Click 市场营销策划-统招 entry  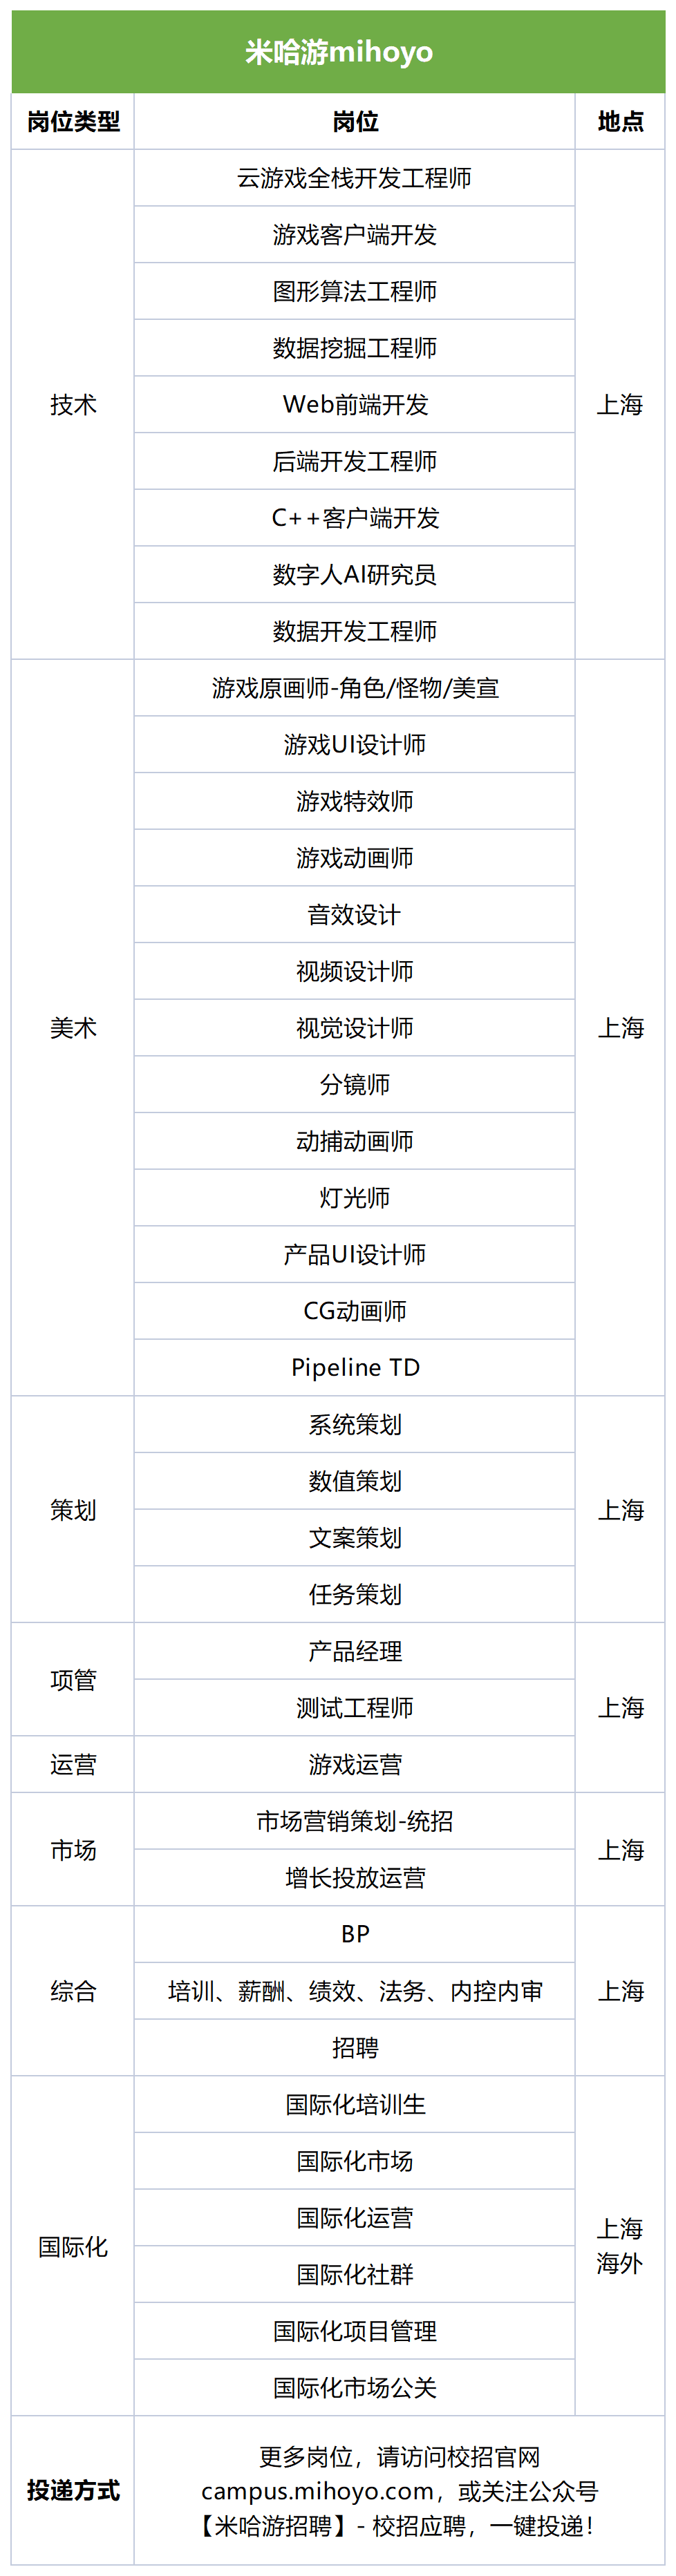[x=355, y=1820]
